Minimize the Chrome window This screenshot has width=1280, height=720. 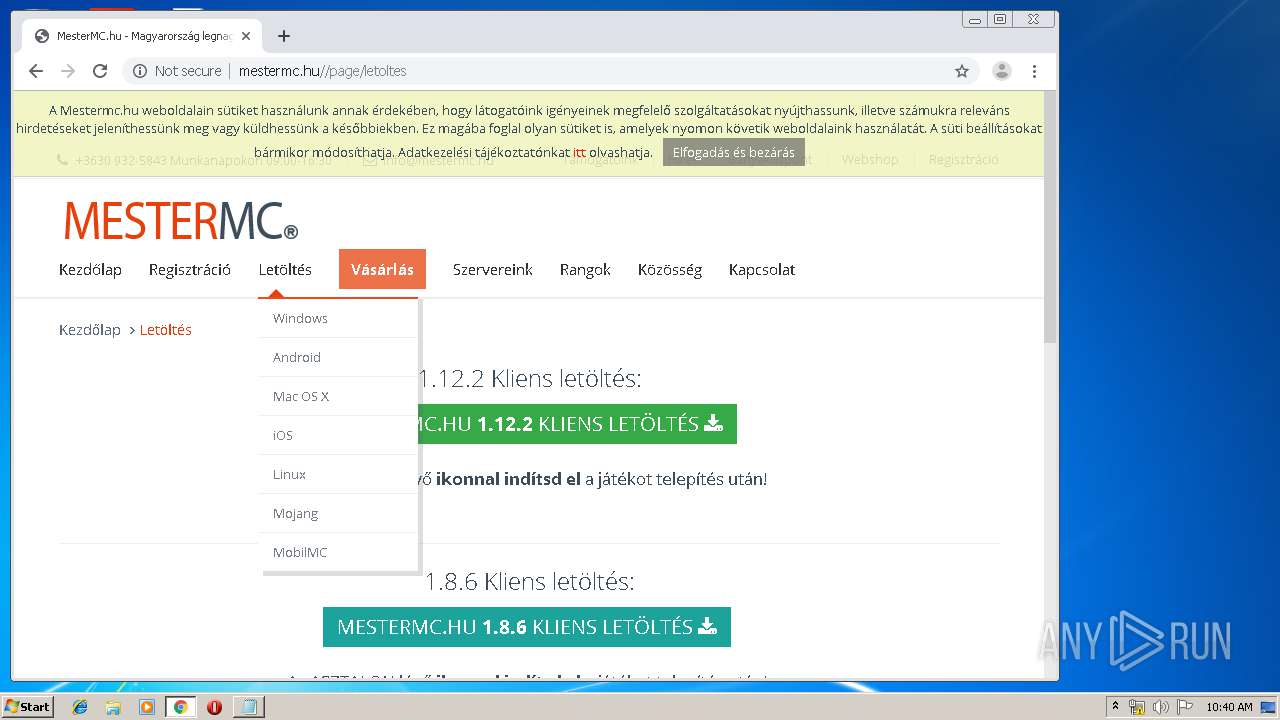coord(975,19)
